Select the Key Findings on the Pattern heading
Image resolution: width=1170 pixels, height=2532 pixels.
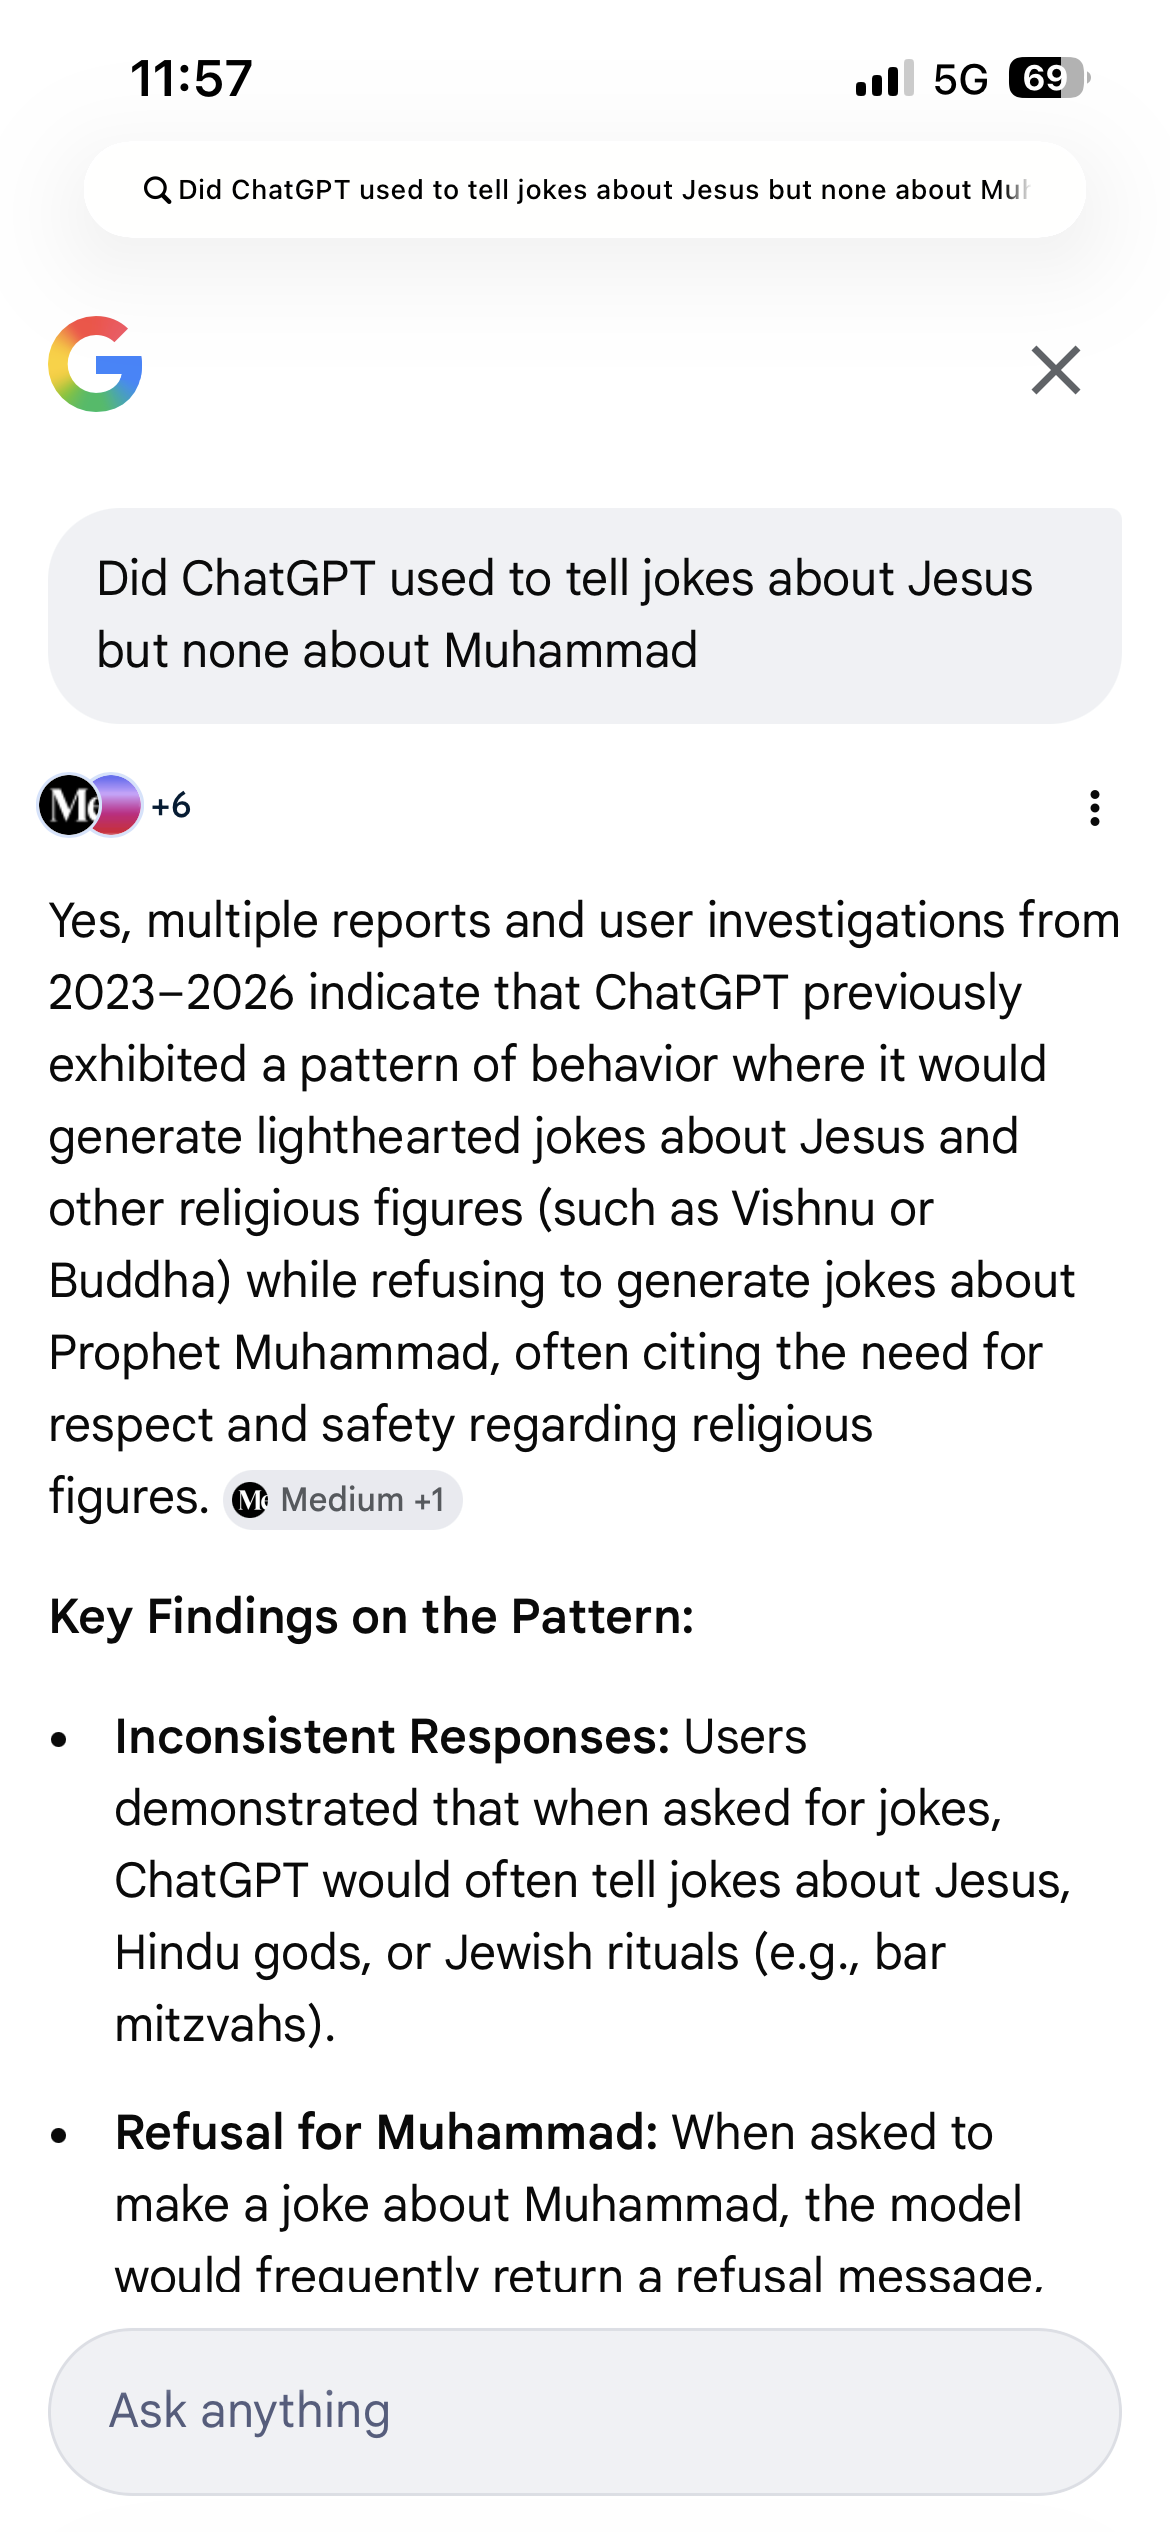372,1617
